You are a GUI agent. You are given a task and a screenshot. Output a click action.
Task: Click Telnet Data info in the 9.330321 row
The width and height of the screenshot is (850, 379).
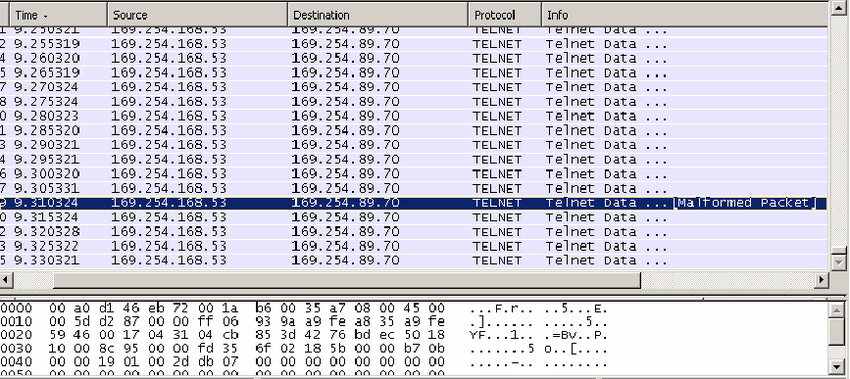tap(606, 261)
